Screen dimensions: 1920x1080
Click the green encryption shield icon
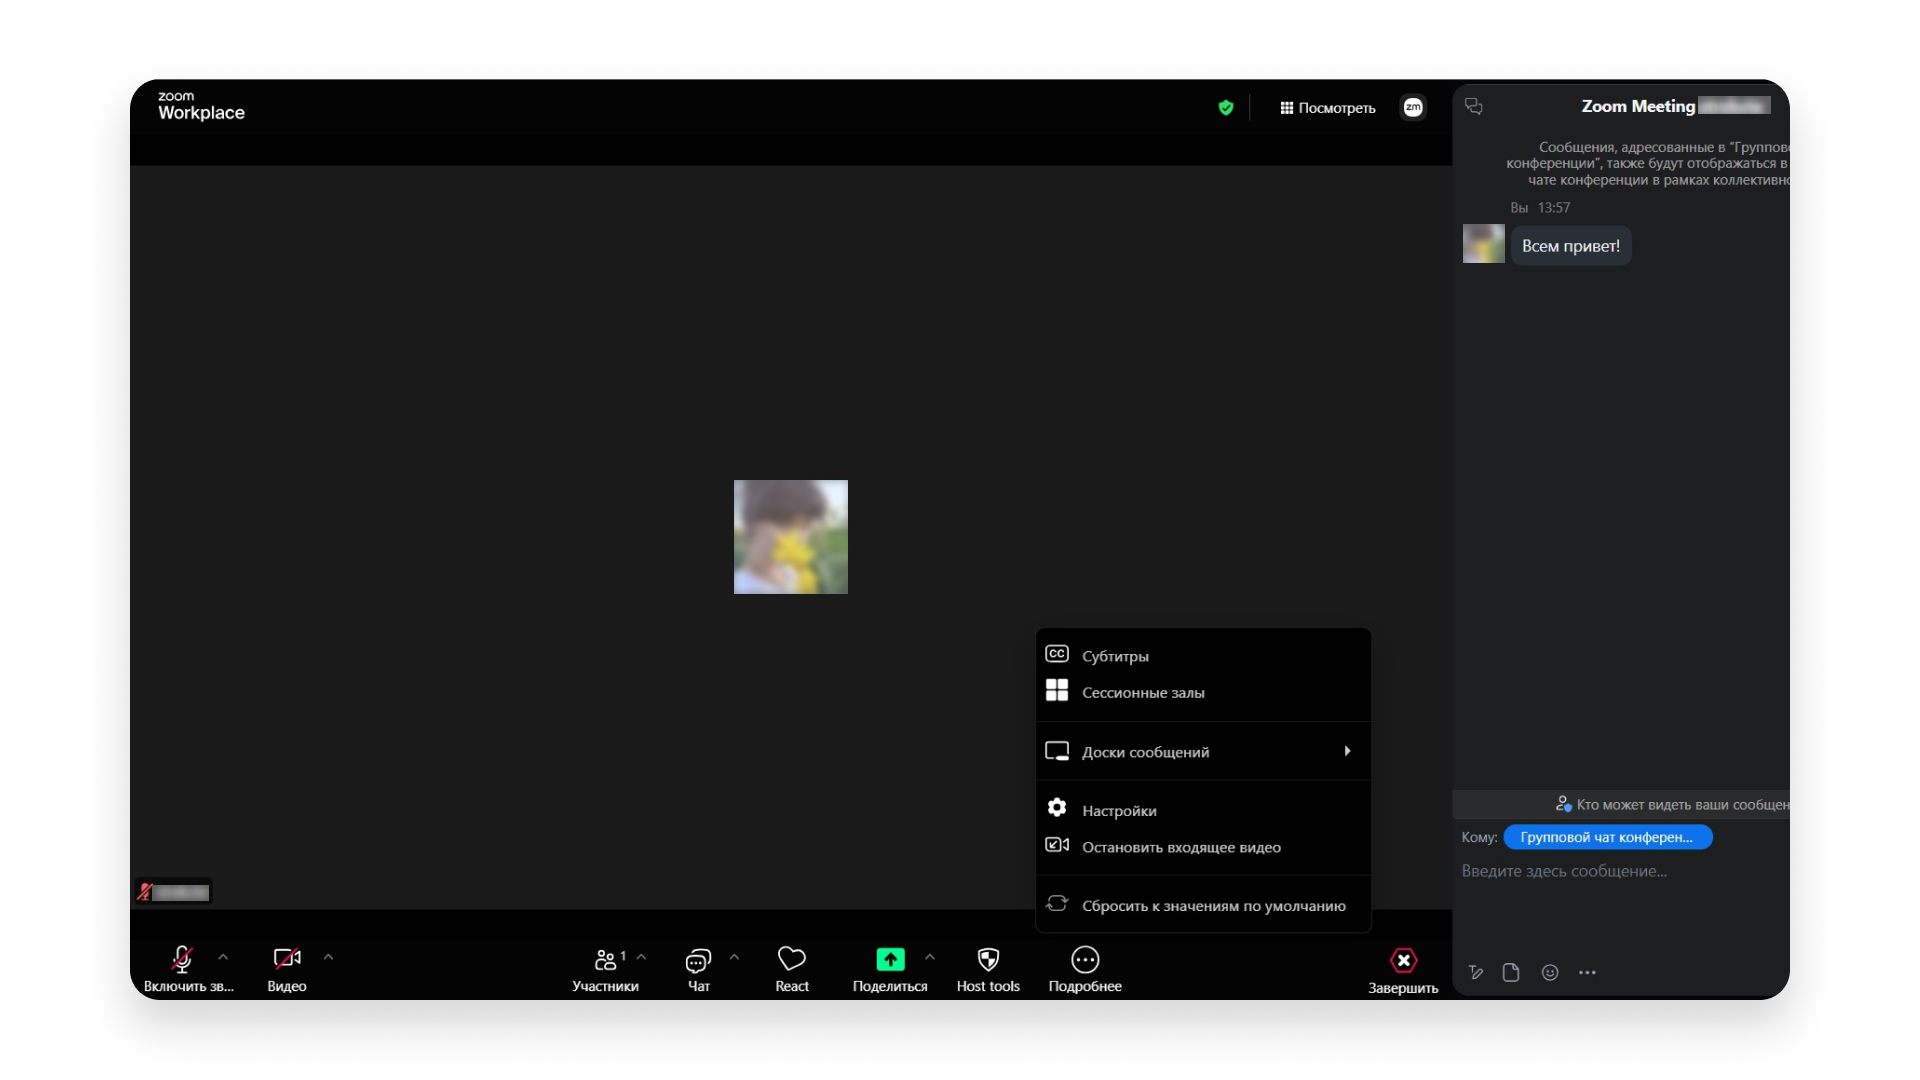(1226, 108)
